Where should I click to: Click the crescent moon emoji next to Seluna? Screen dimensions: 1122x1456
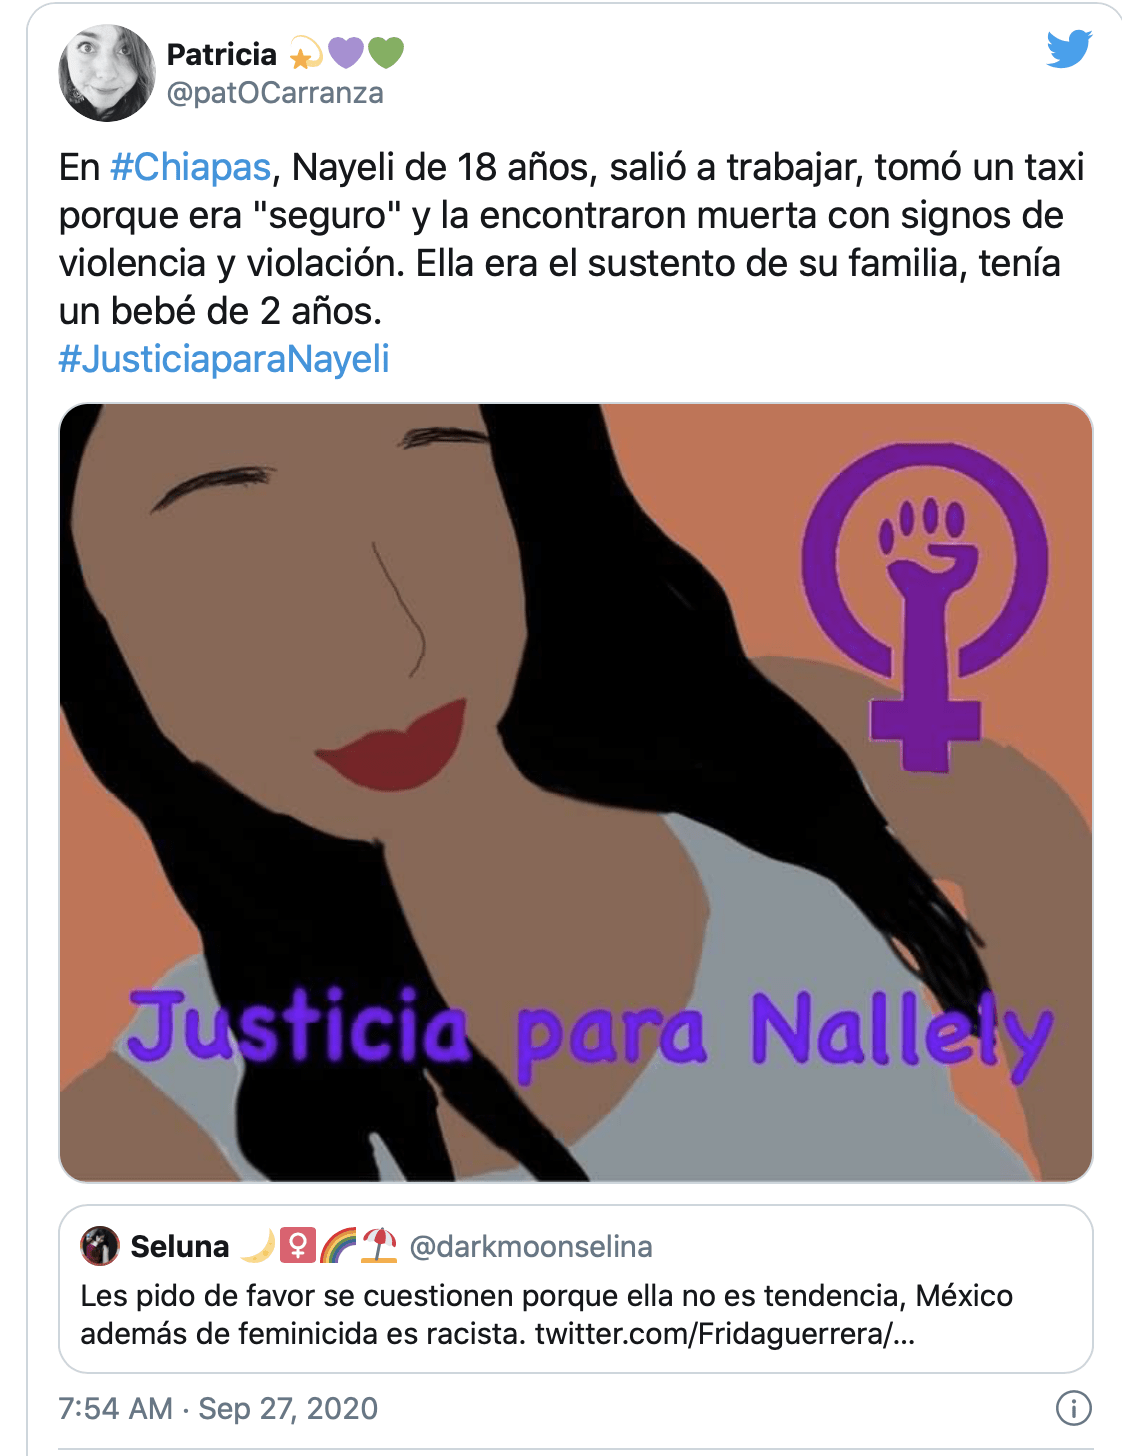(258, 1246)
